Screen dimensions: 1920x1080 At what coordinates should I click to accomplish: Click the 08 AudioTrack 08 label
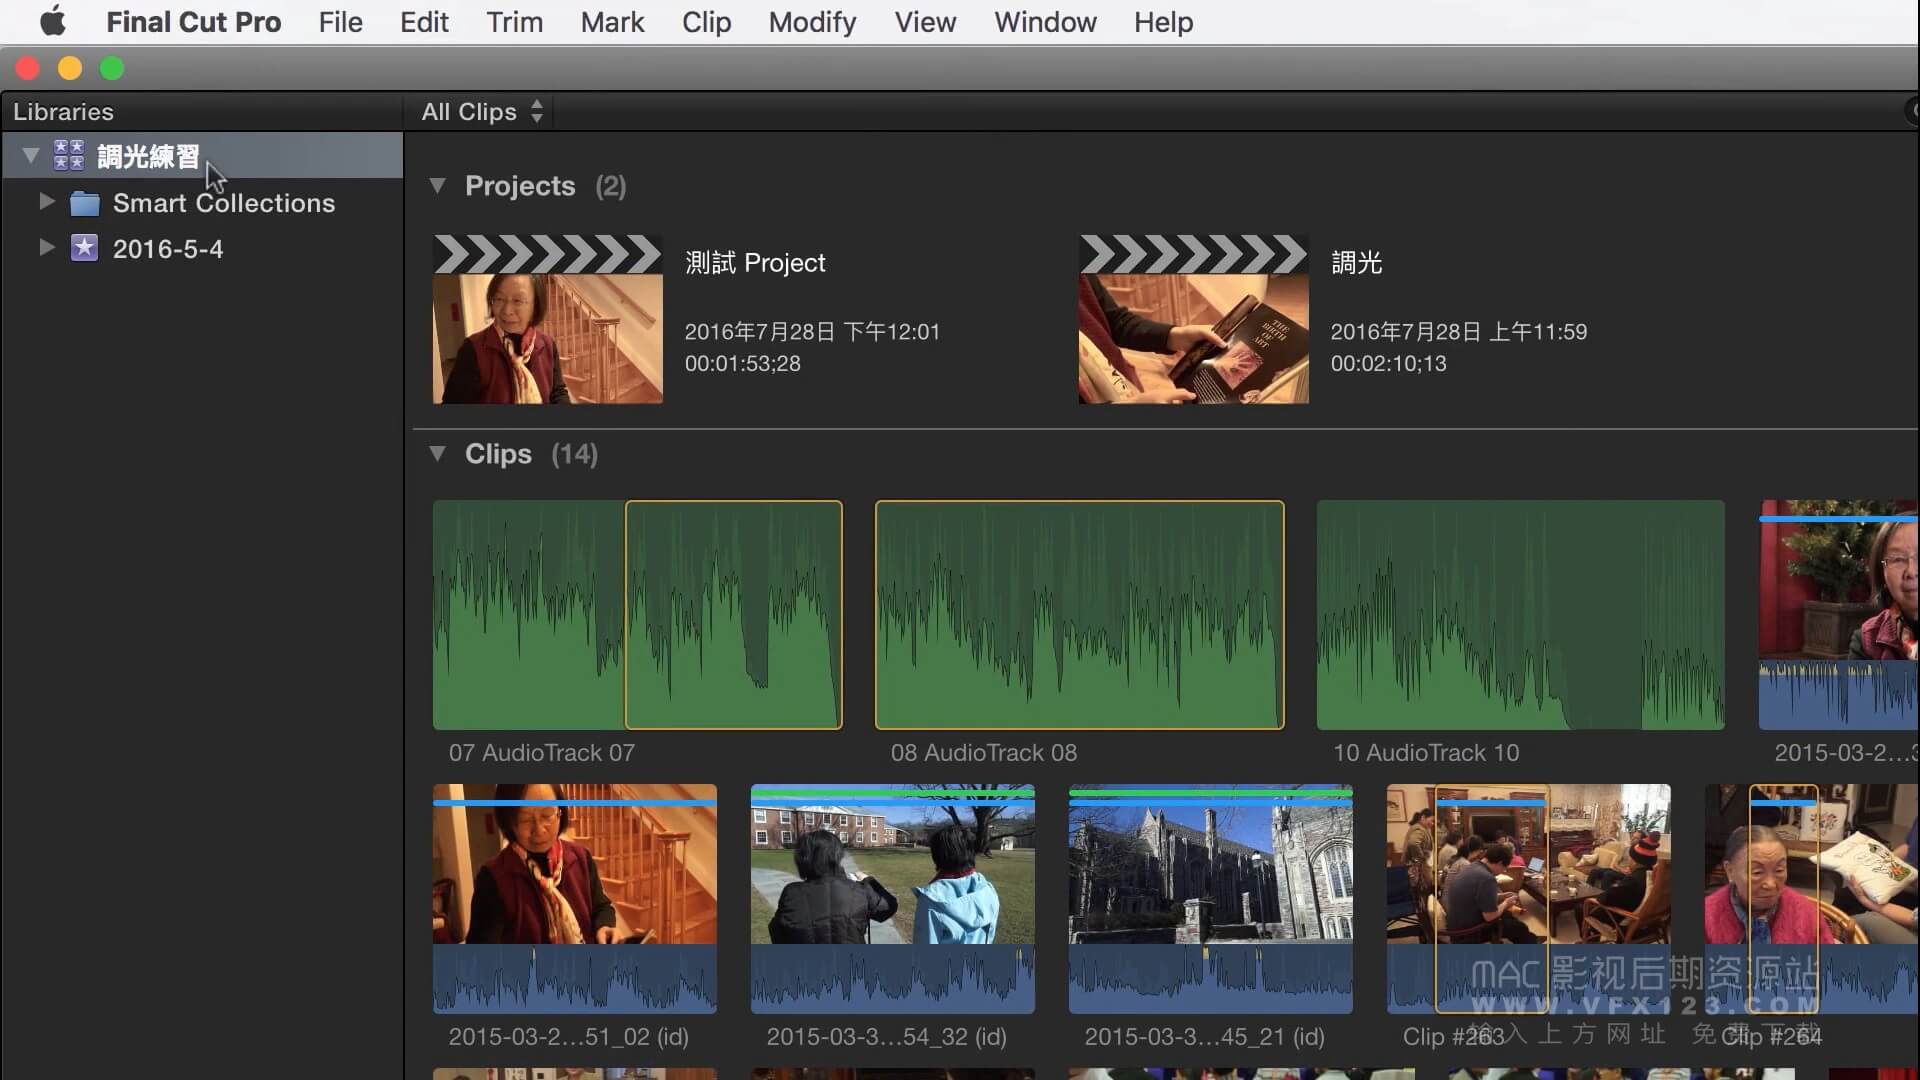point(984,753)
